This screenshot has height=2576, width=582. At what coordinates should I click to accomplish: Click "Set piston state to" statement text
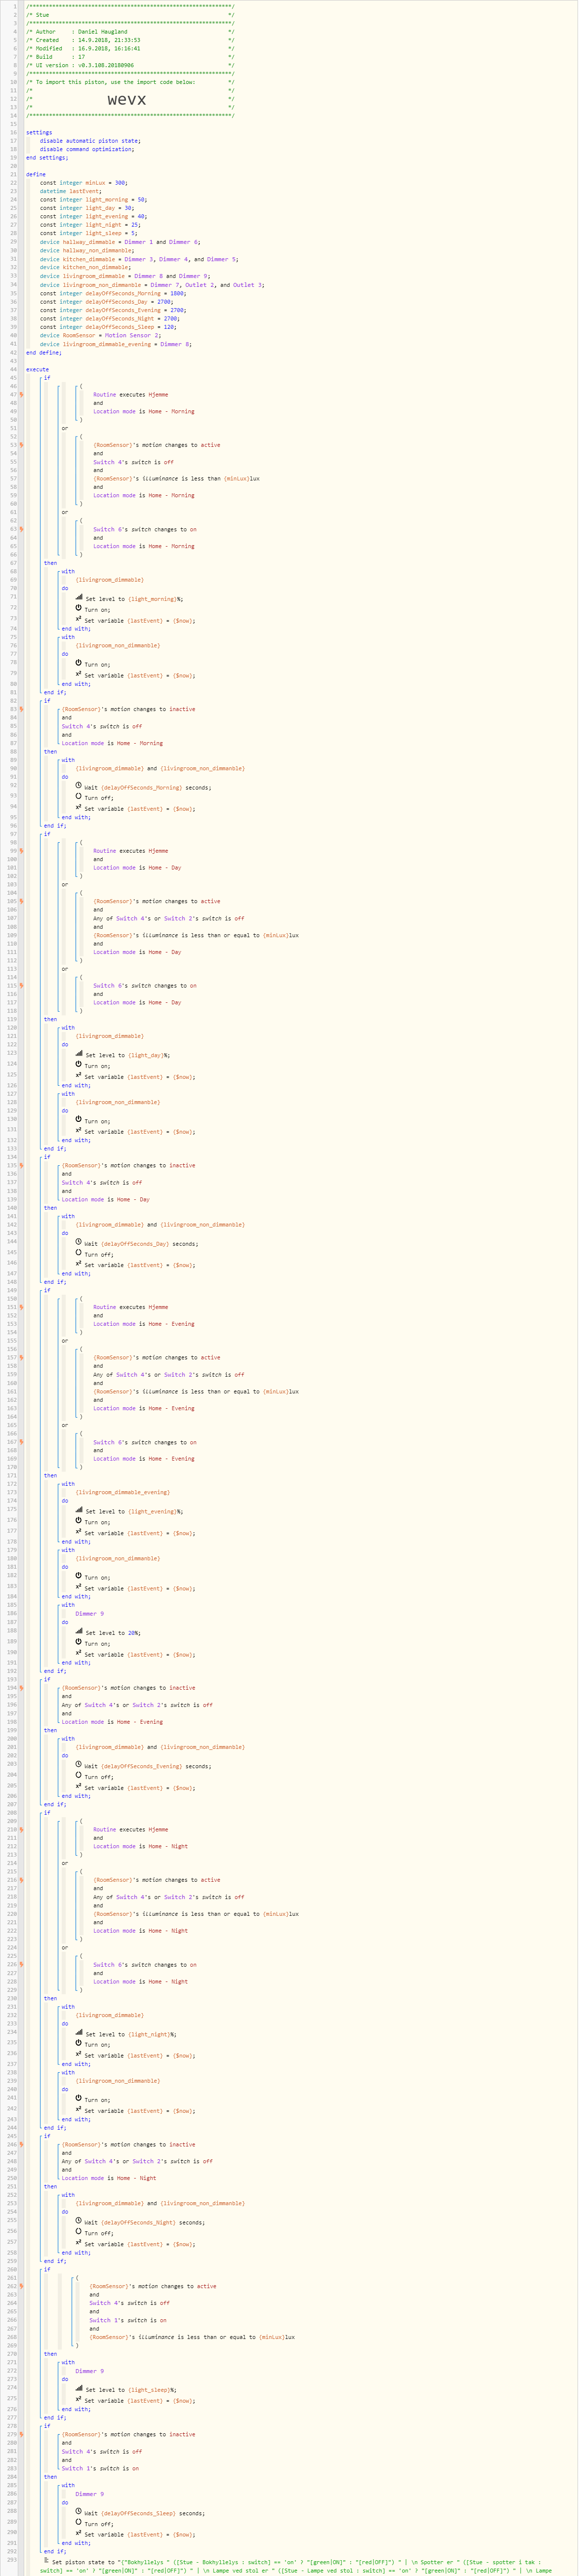click(84, 2562)
